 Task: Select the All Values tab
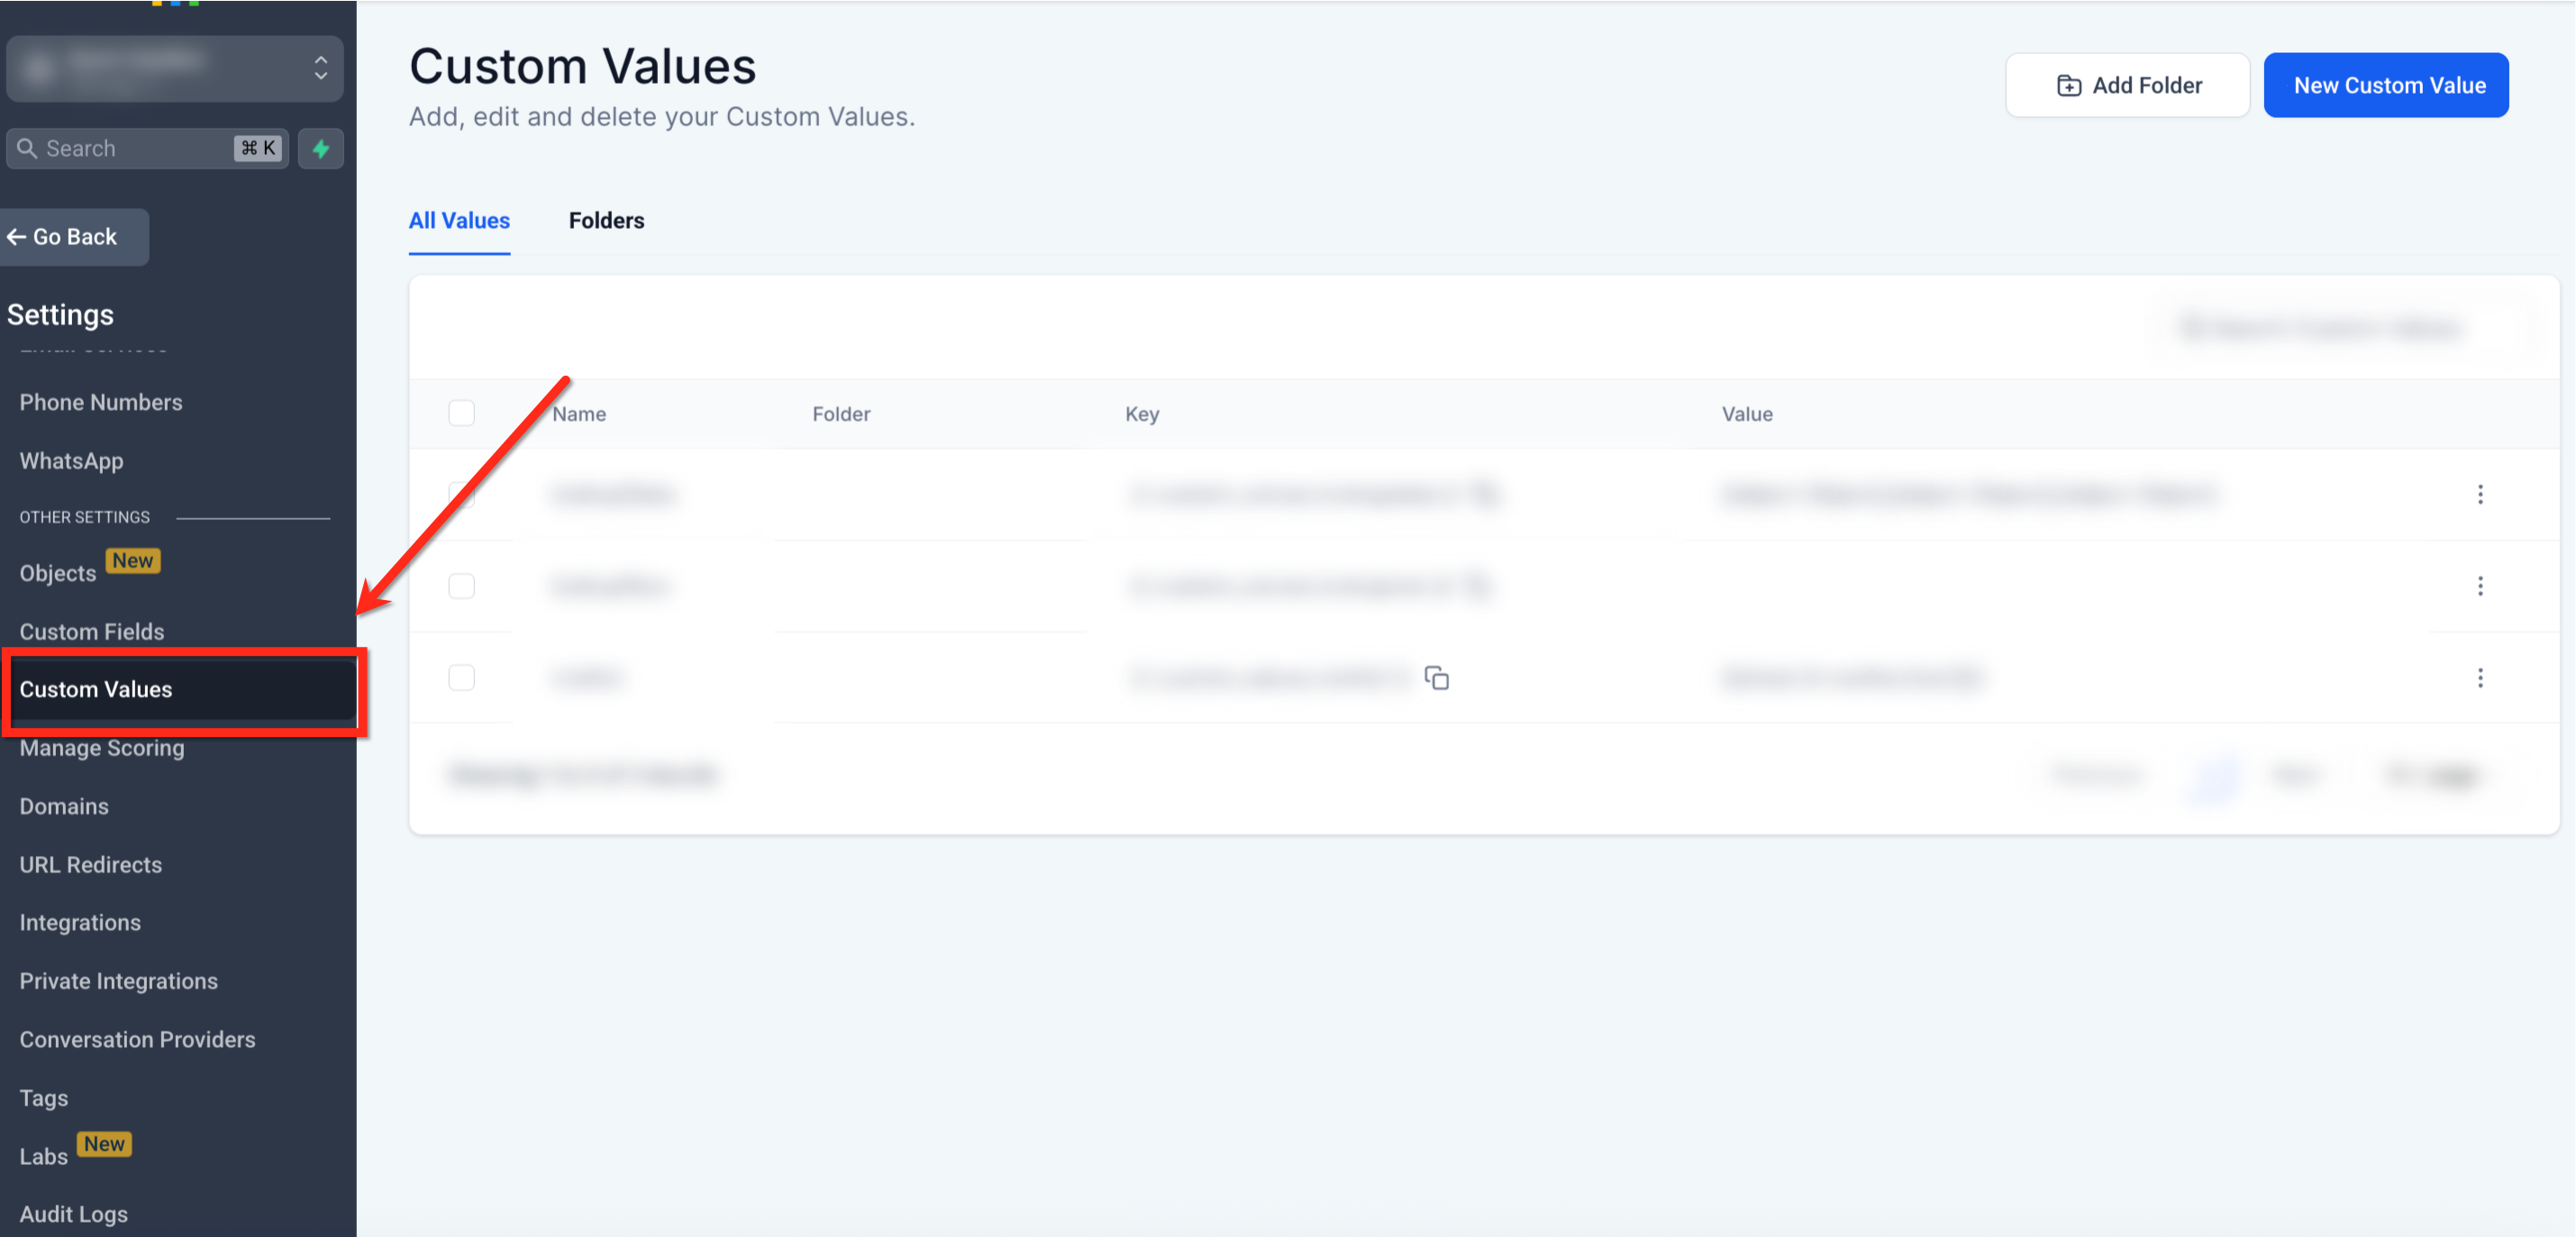click(459, 221)
